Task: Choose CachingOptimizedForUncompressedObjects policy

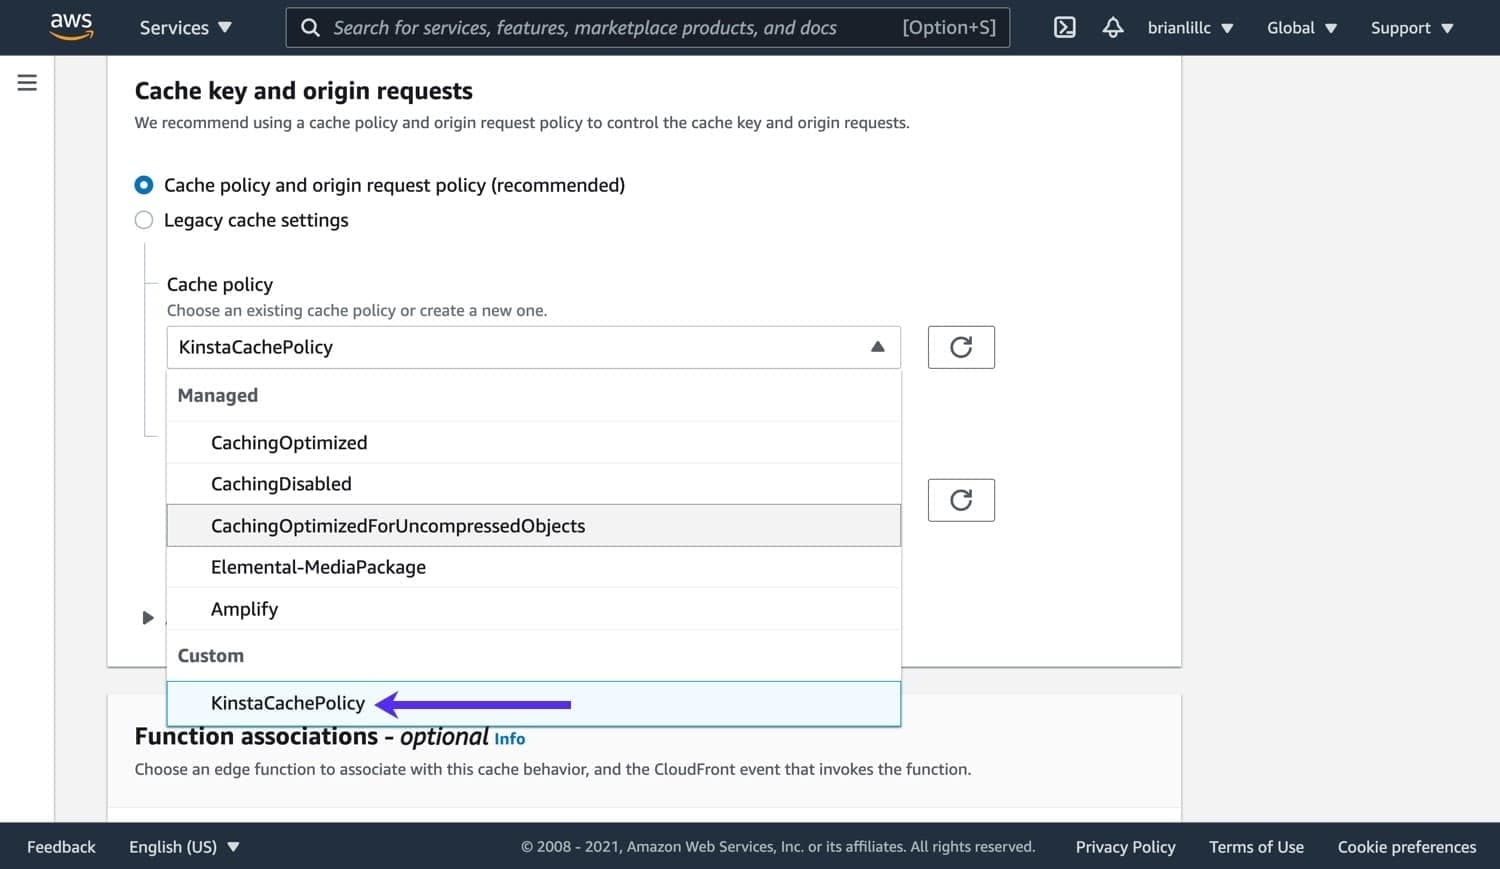Action: 534,526
